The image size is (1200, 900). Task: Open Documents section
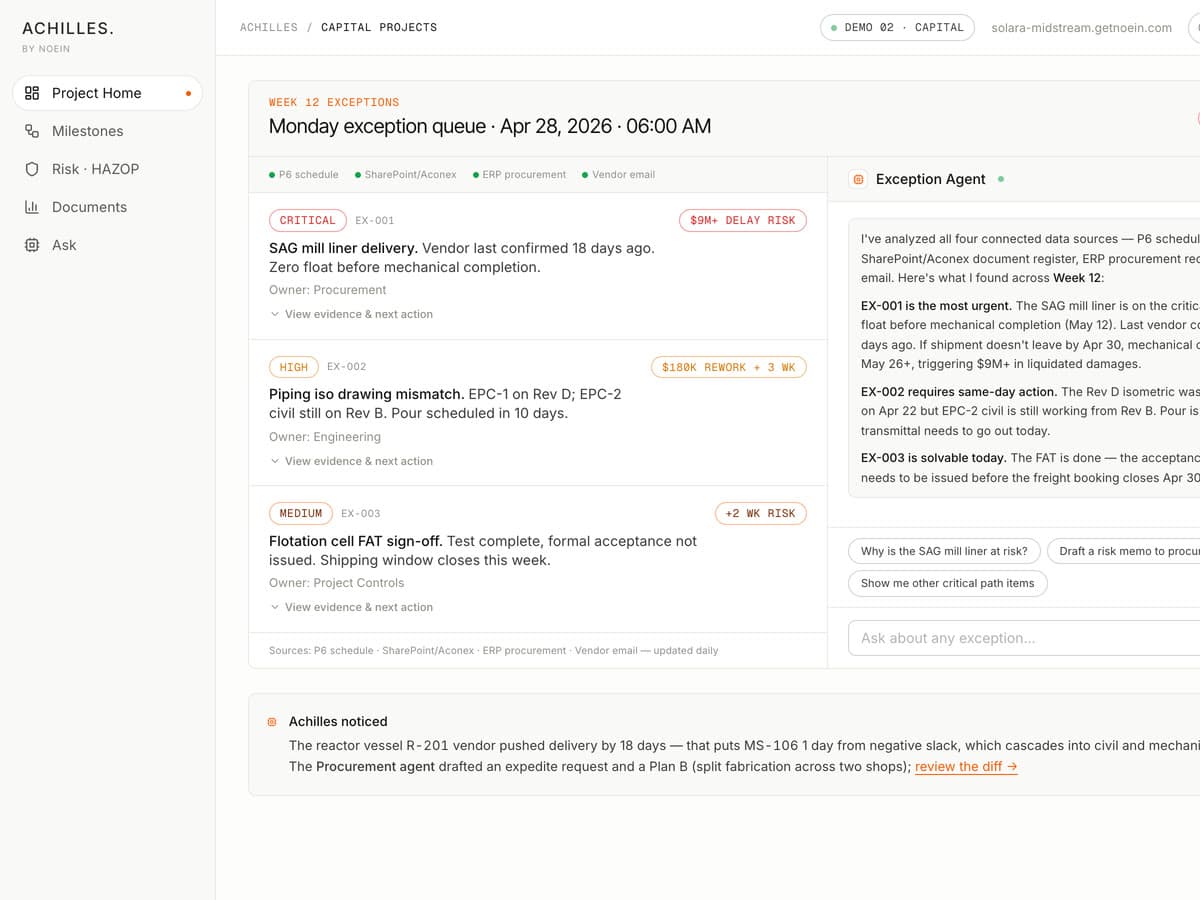[x=107, y=207]
